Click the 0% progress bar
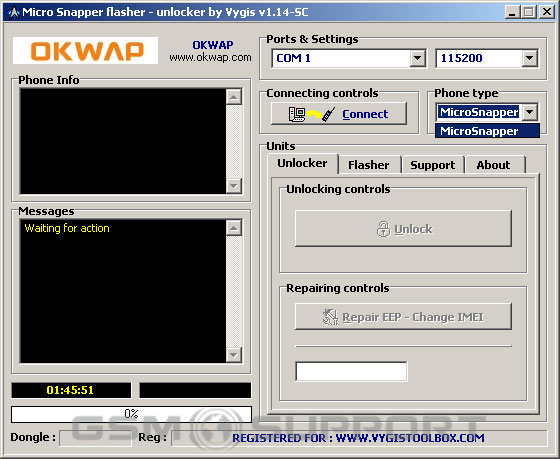Screen dimensions: 560x459 click(x=131, y=414)
